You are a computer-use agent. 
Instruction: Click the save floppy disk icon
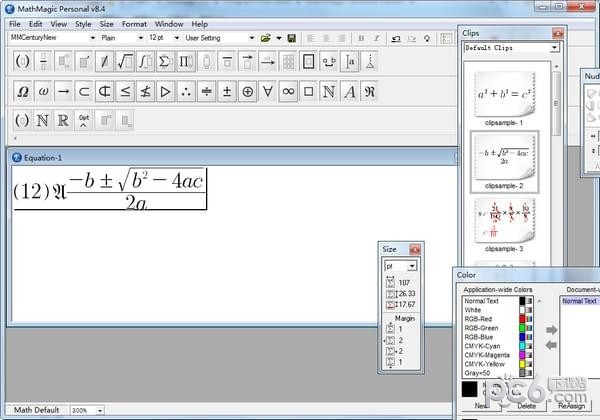(x=292, y=38)
